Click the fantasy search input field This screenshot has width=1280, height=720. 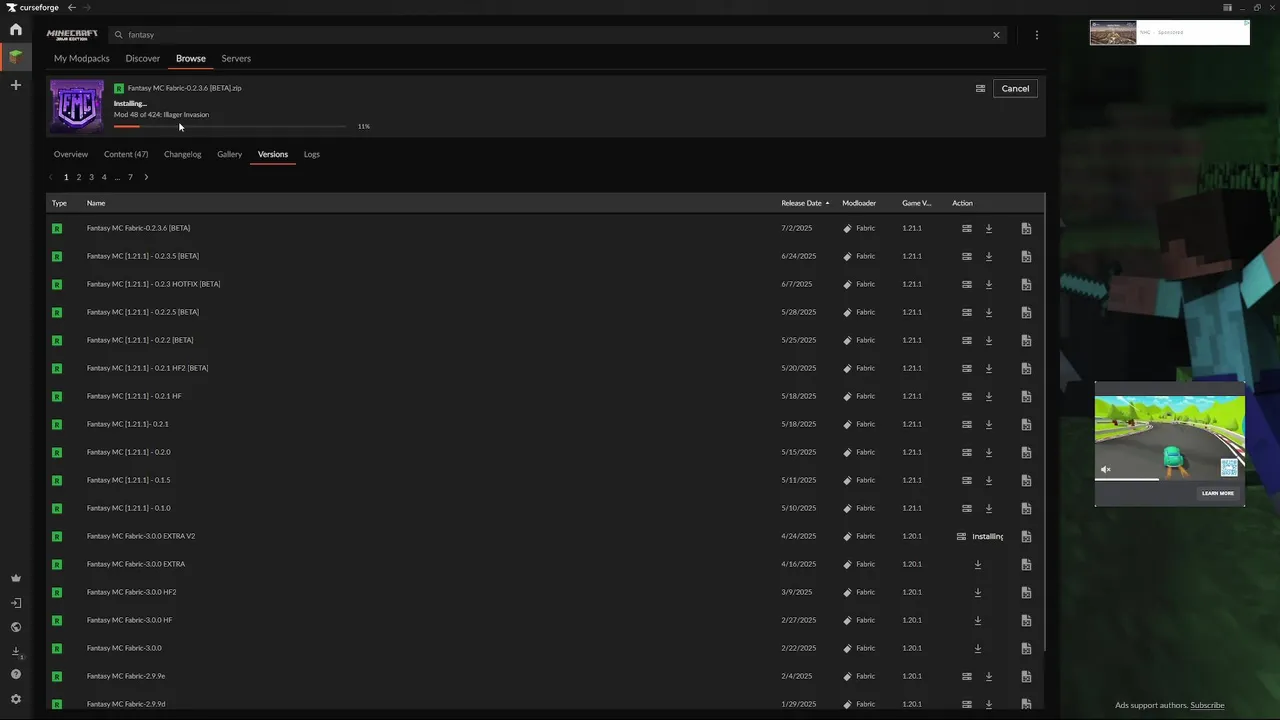(555, 35)
